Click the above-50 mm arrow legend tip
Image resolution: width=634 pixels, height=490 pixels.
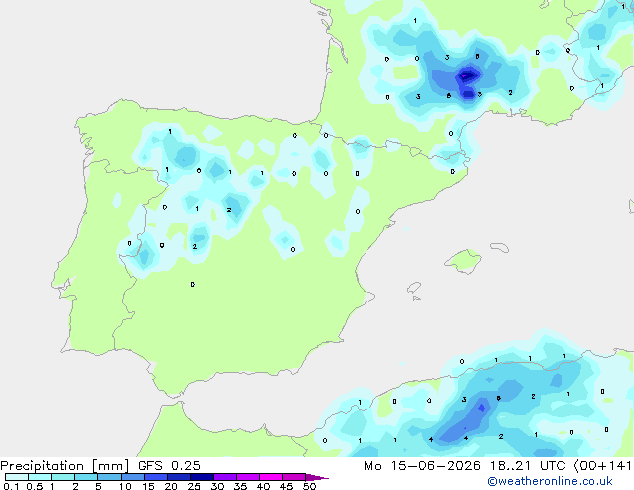pyautogui.click(x=317, y=477)
